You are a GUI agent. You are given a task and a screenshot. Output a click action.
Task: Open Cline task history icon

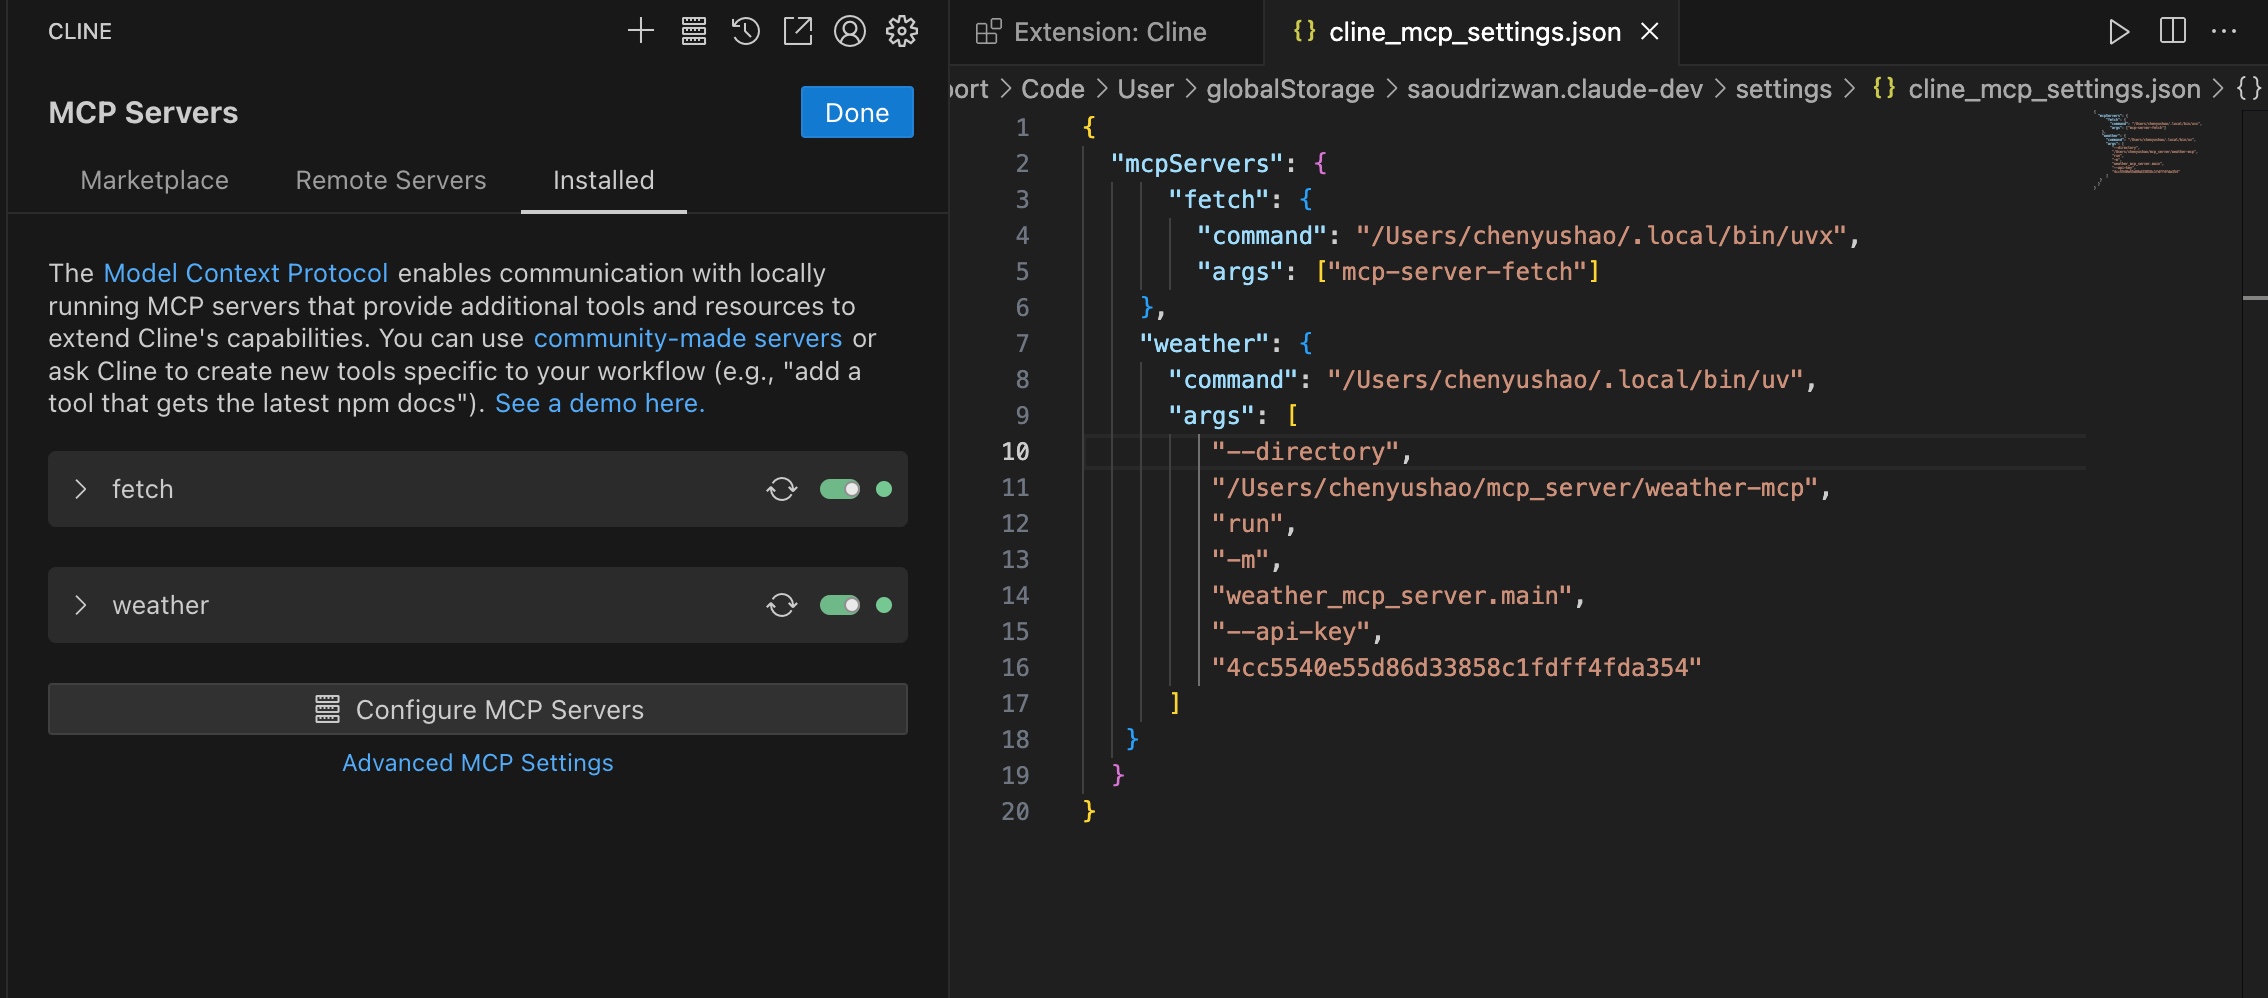click(x=746, y=32)
